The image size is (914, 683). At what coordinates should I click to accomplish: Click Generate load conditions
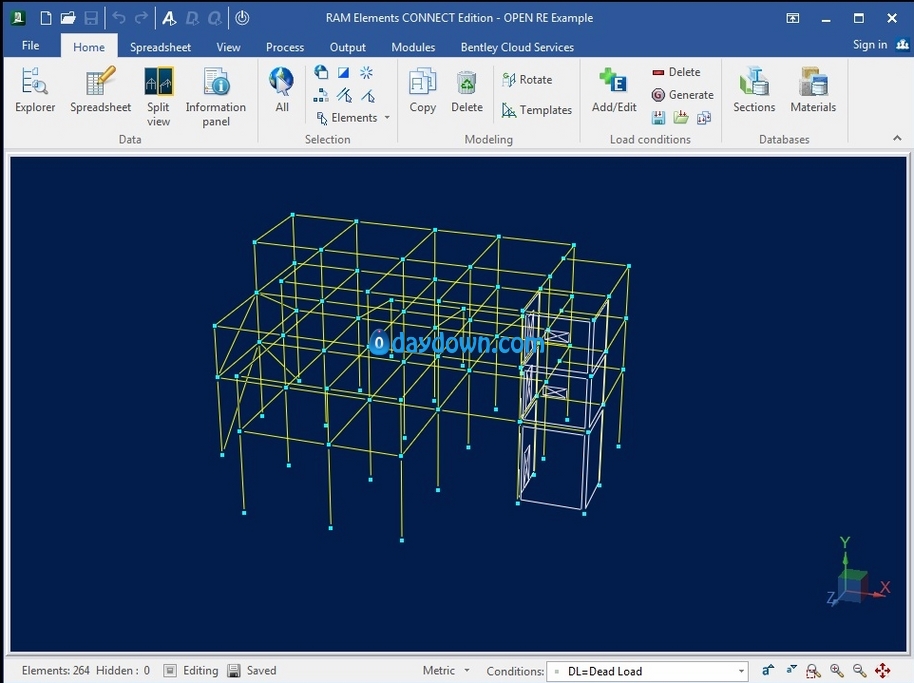[683, 94]
